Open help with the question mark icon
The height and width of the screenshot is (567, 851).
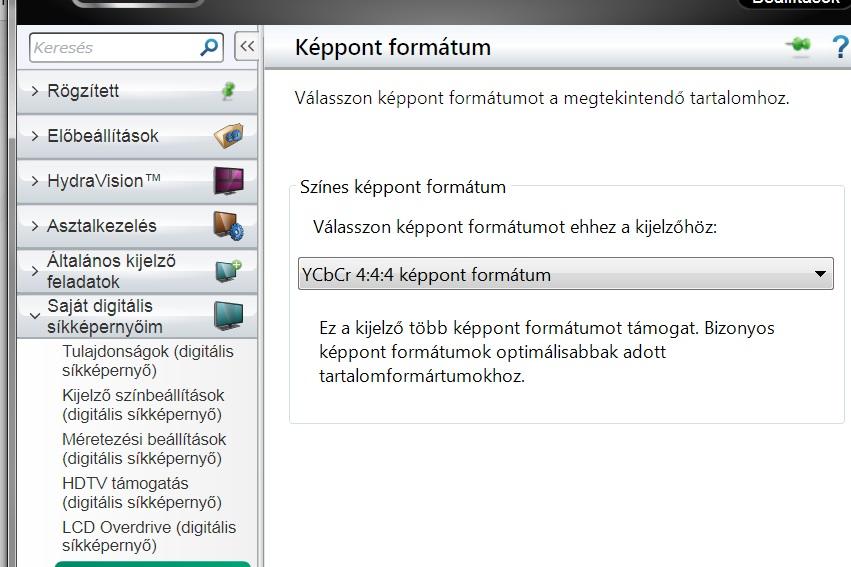(840, 47)
